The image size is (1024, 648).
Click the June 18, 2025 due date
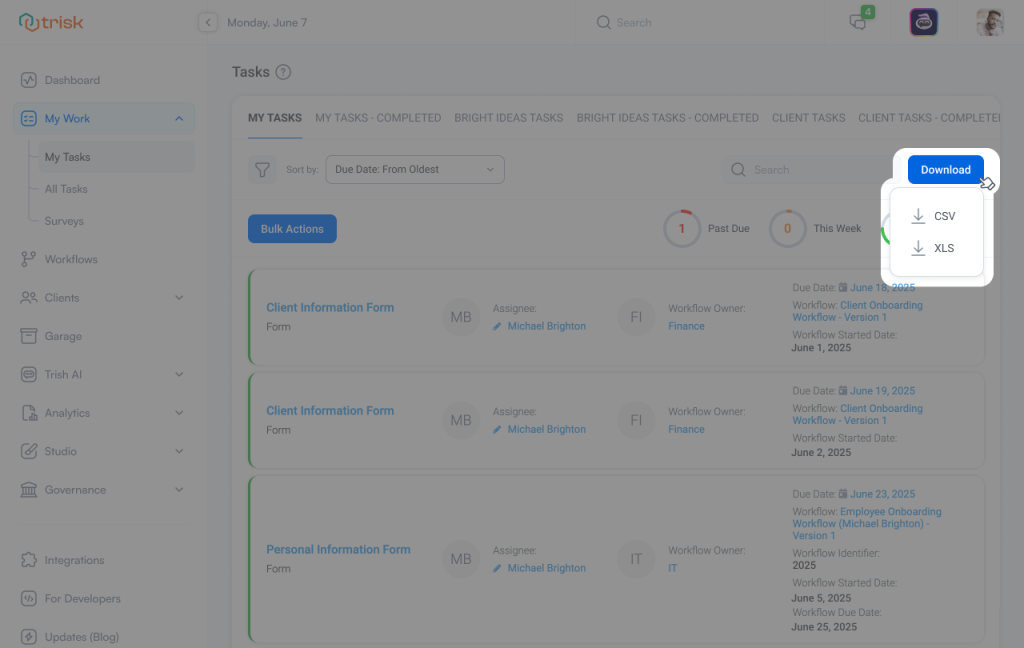pos(882,287)
